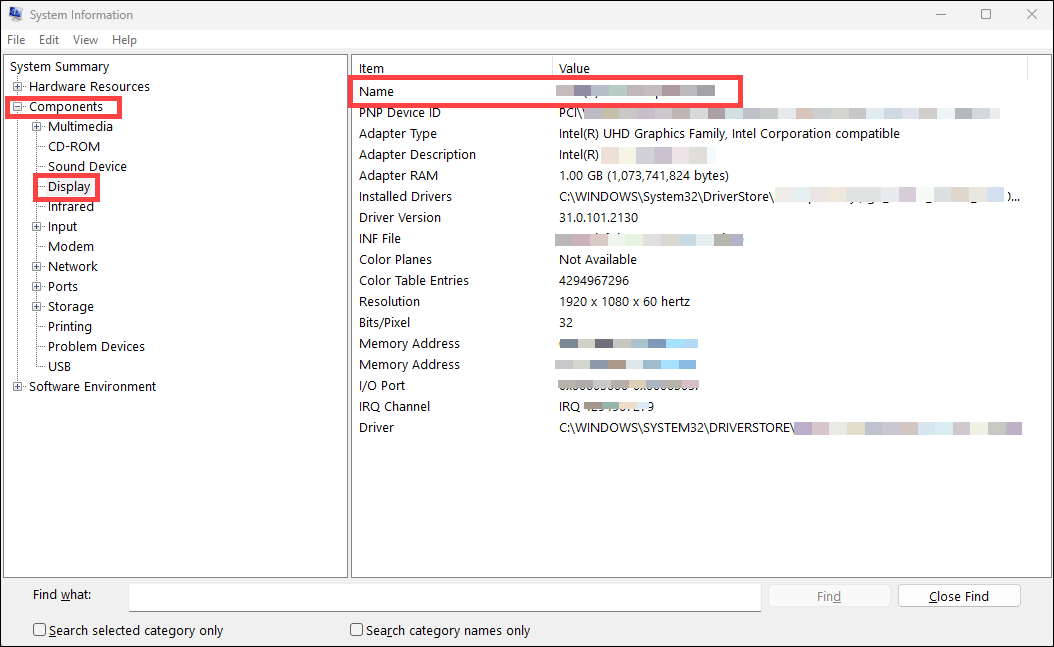Click the Value column header
The height and width of the screenshot is (647, 1054).
tap(575, 69)
